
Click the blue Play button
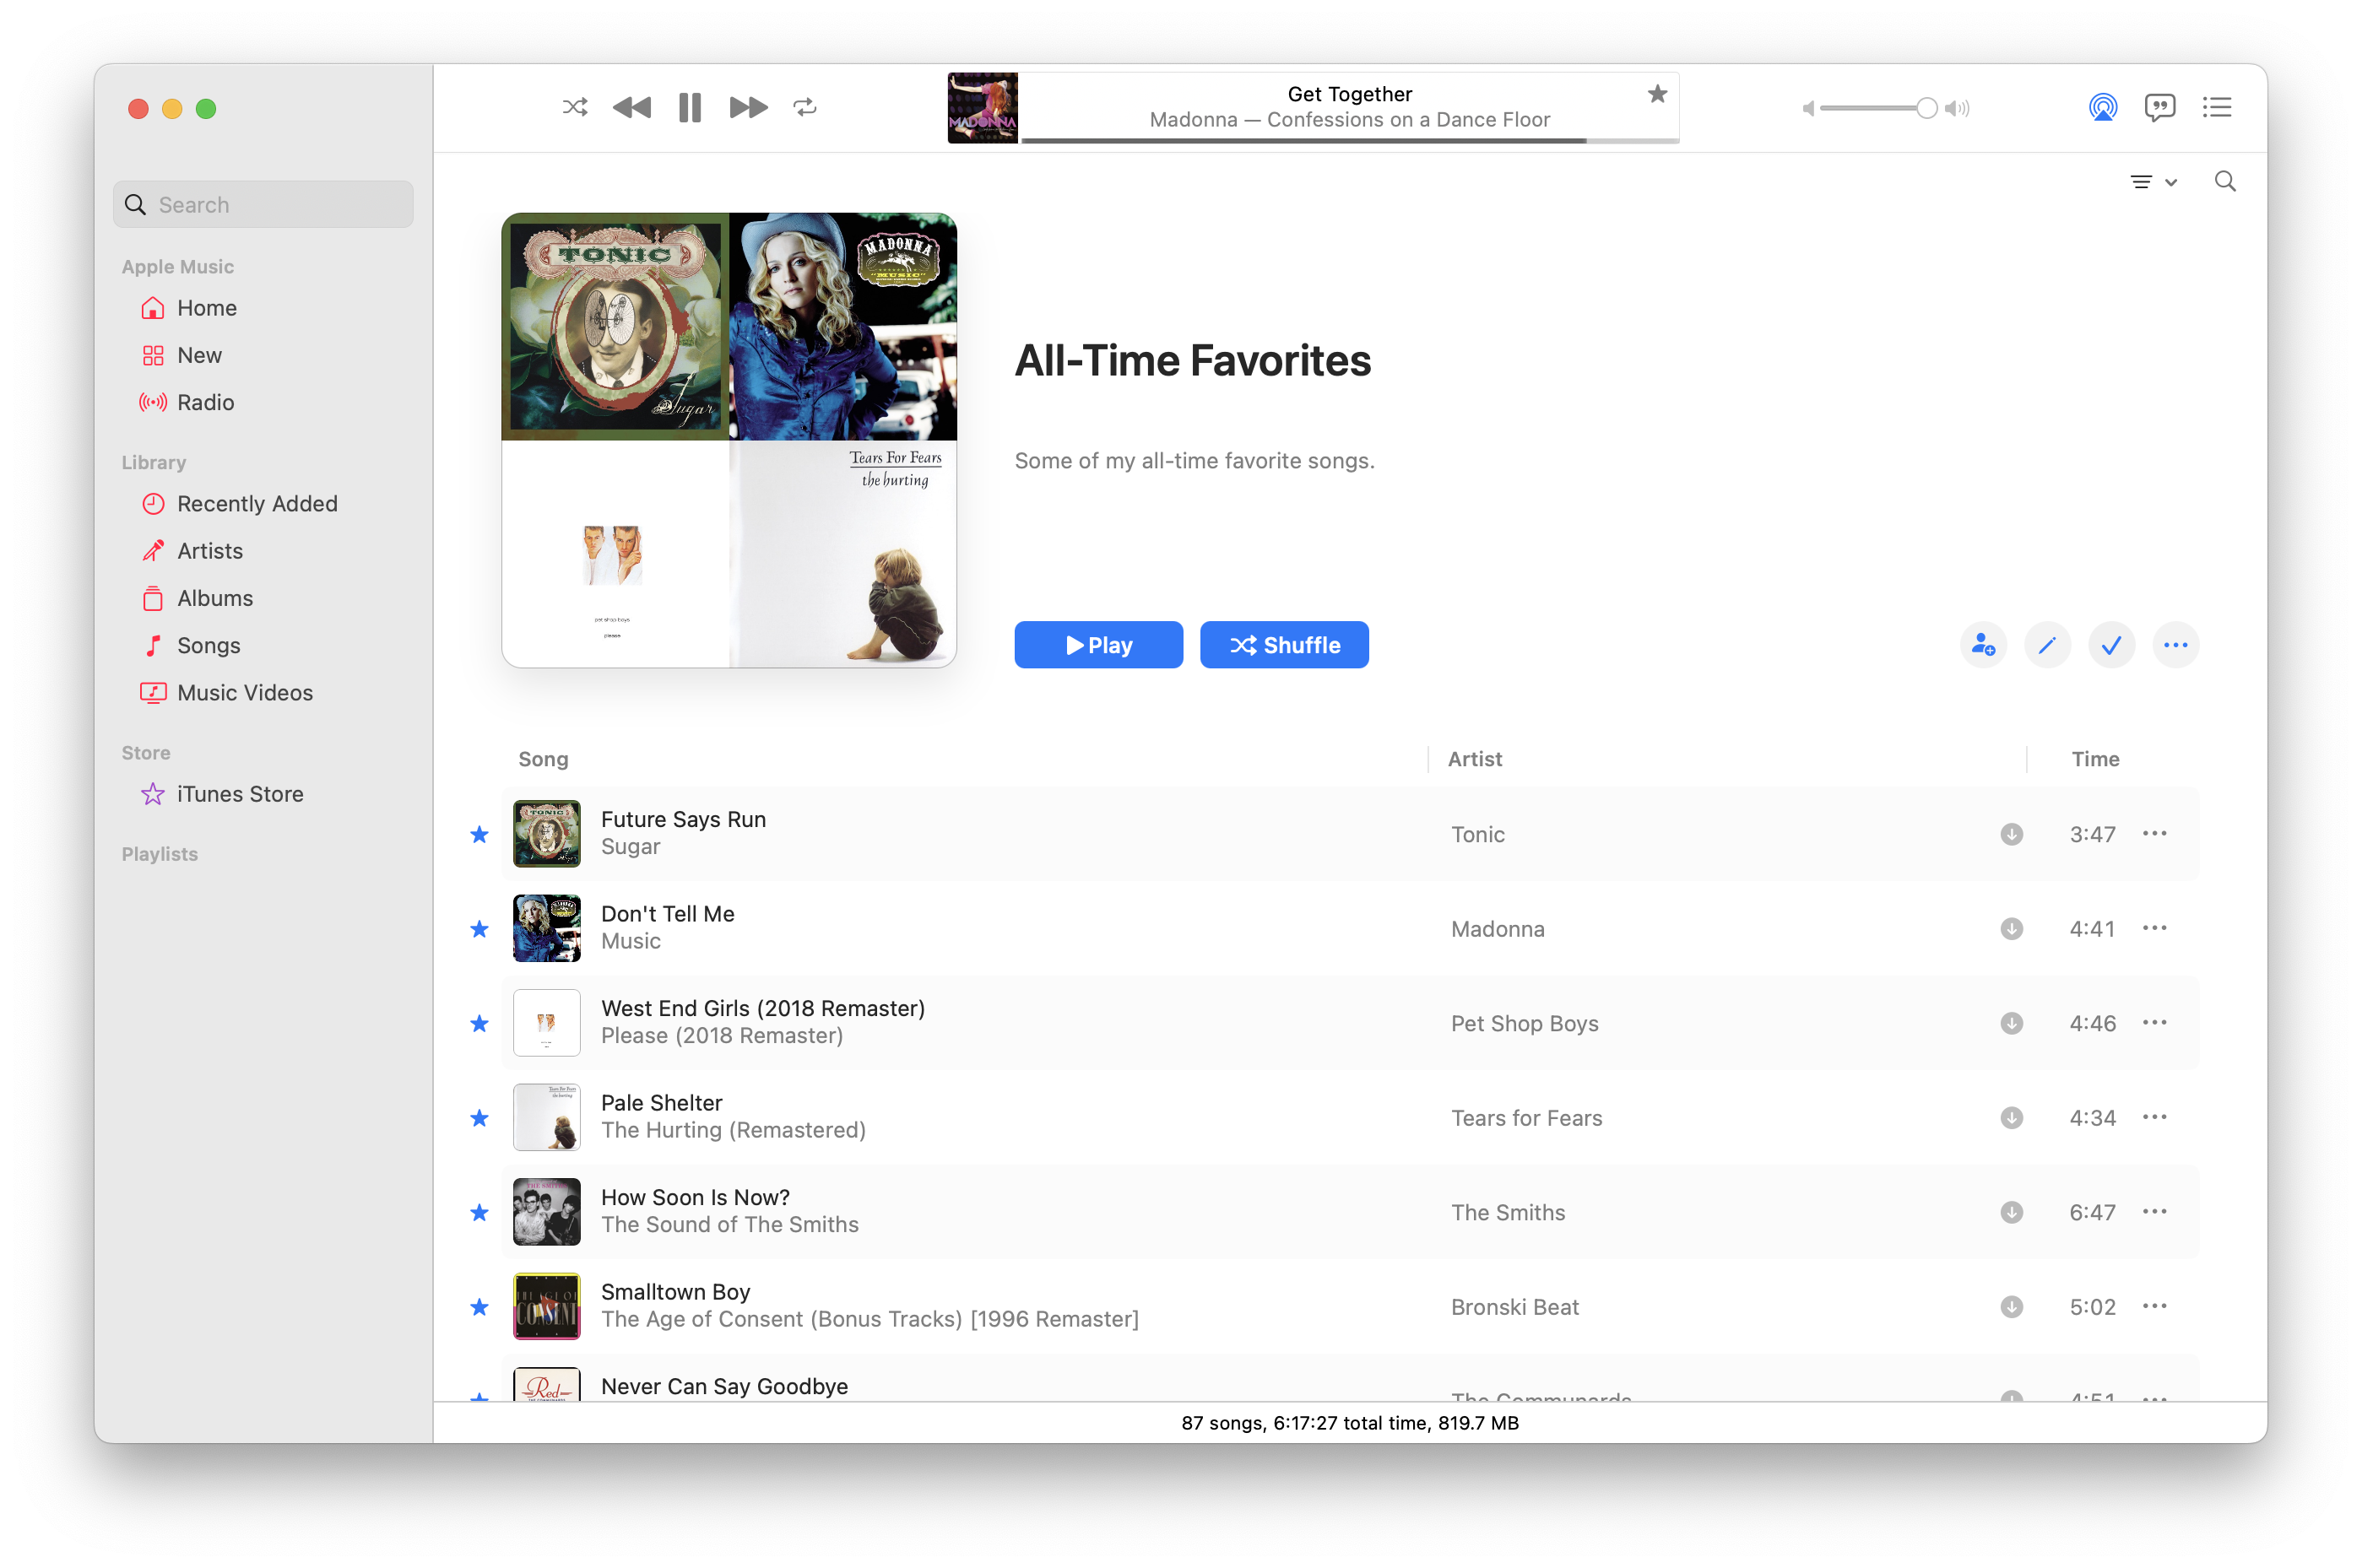click(1098, 645)
